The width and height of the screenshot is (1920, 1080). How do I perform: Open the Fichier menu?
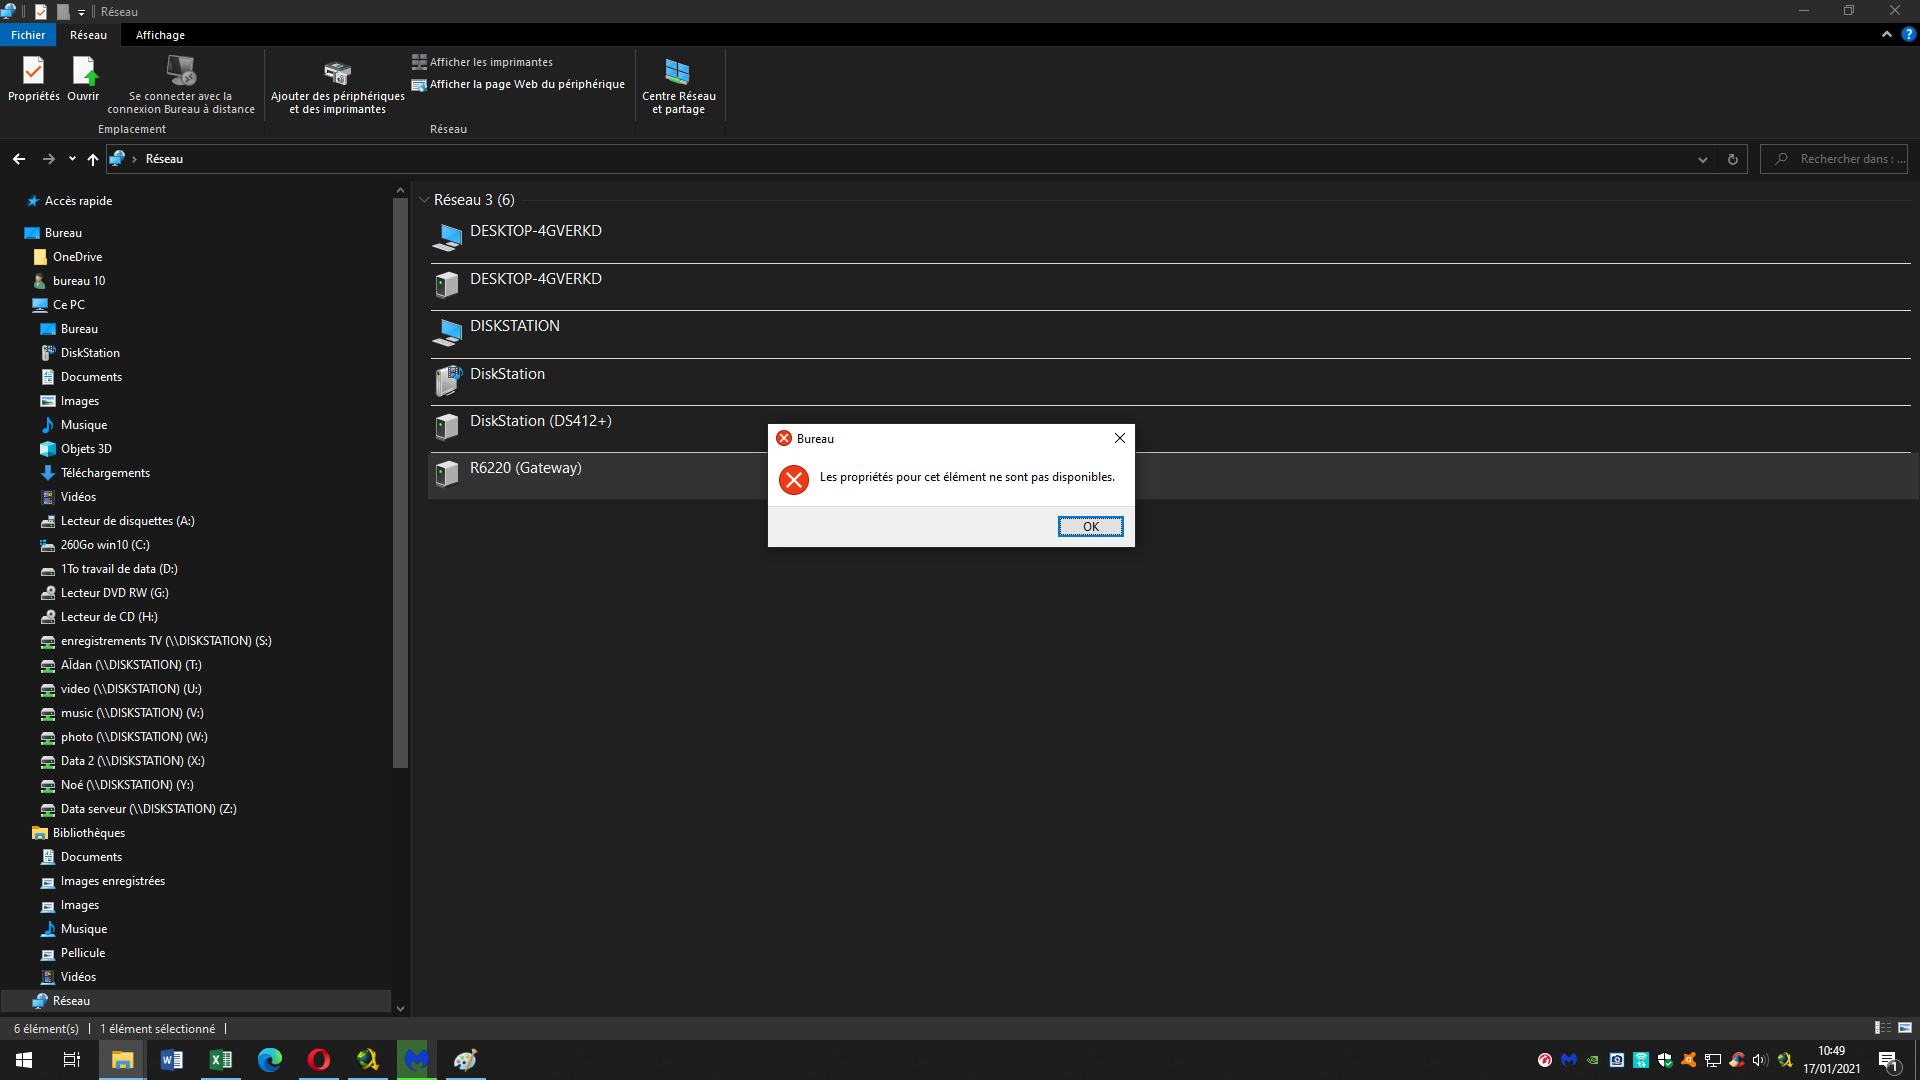[x=28, y=35]
